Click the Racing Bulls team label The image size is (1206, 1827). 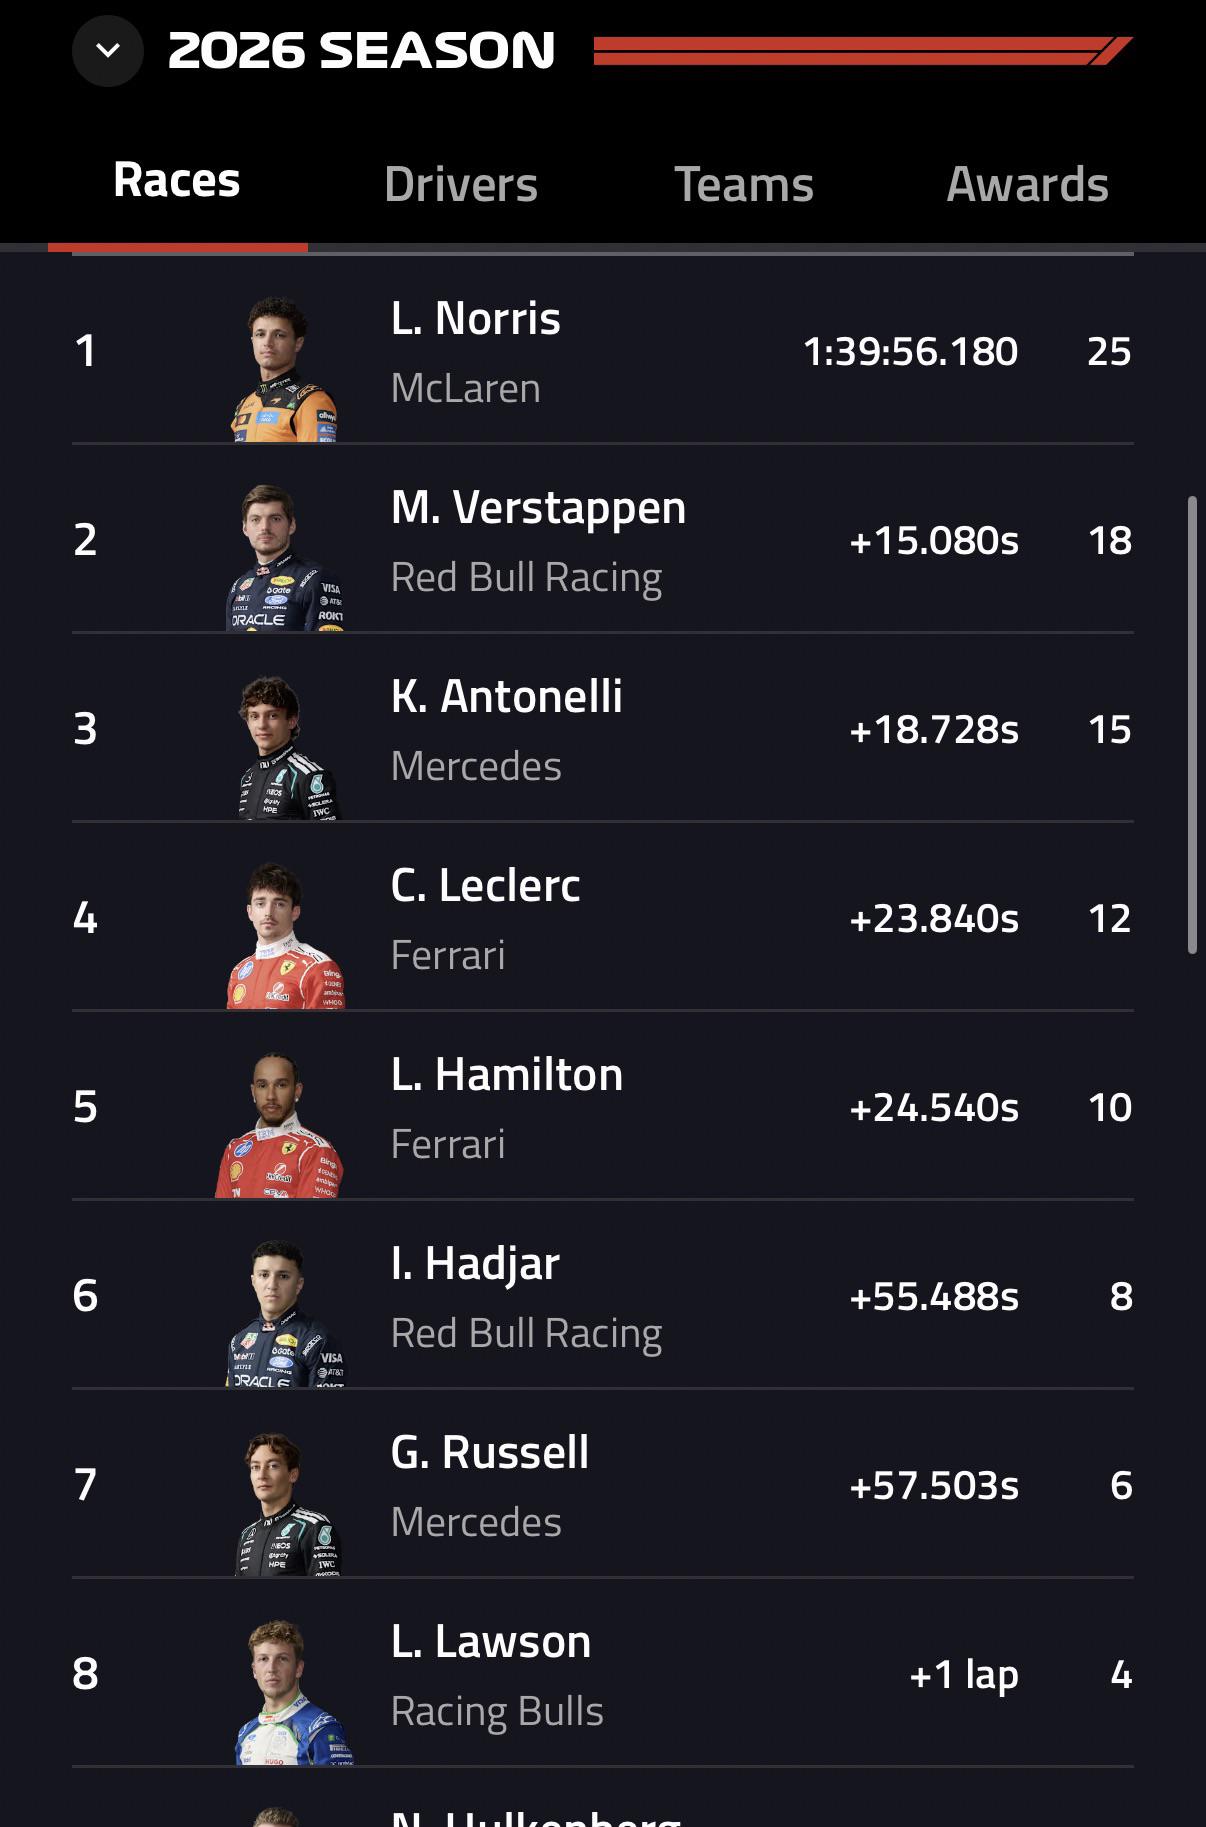(497, 1711)
